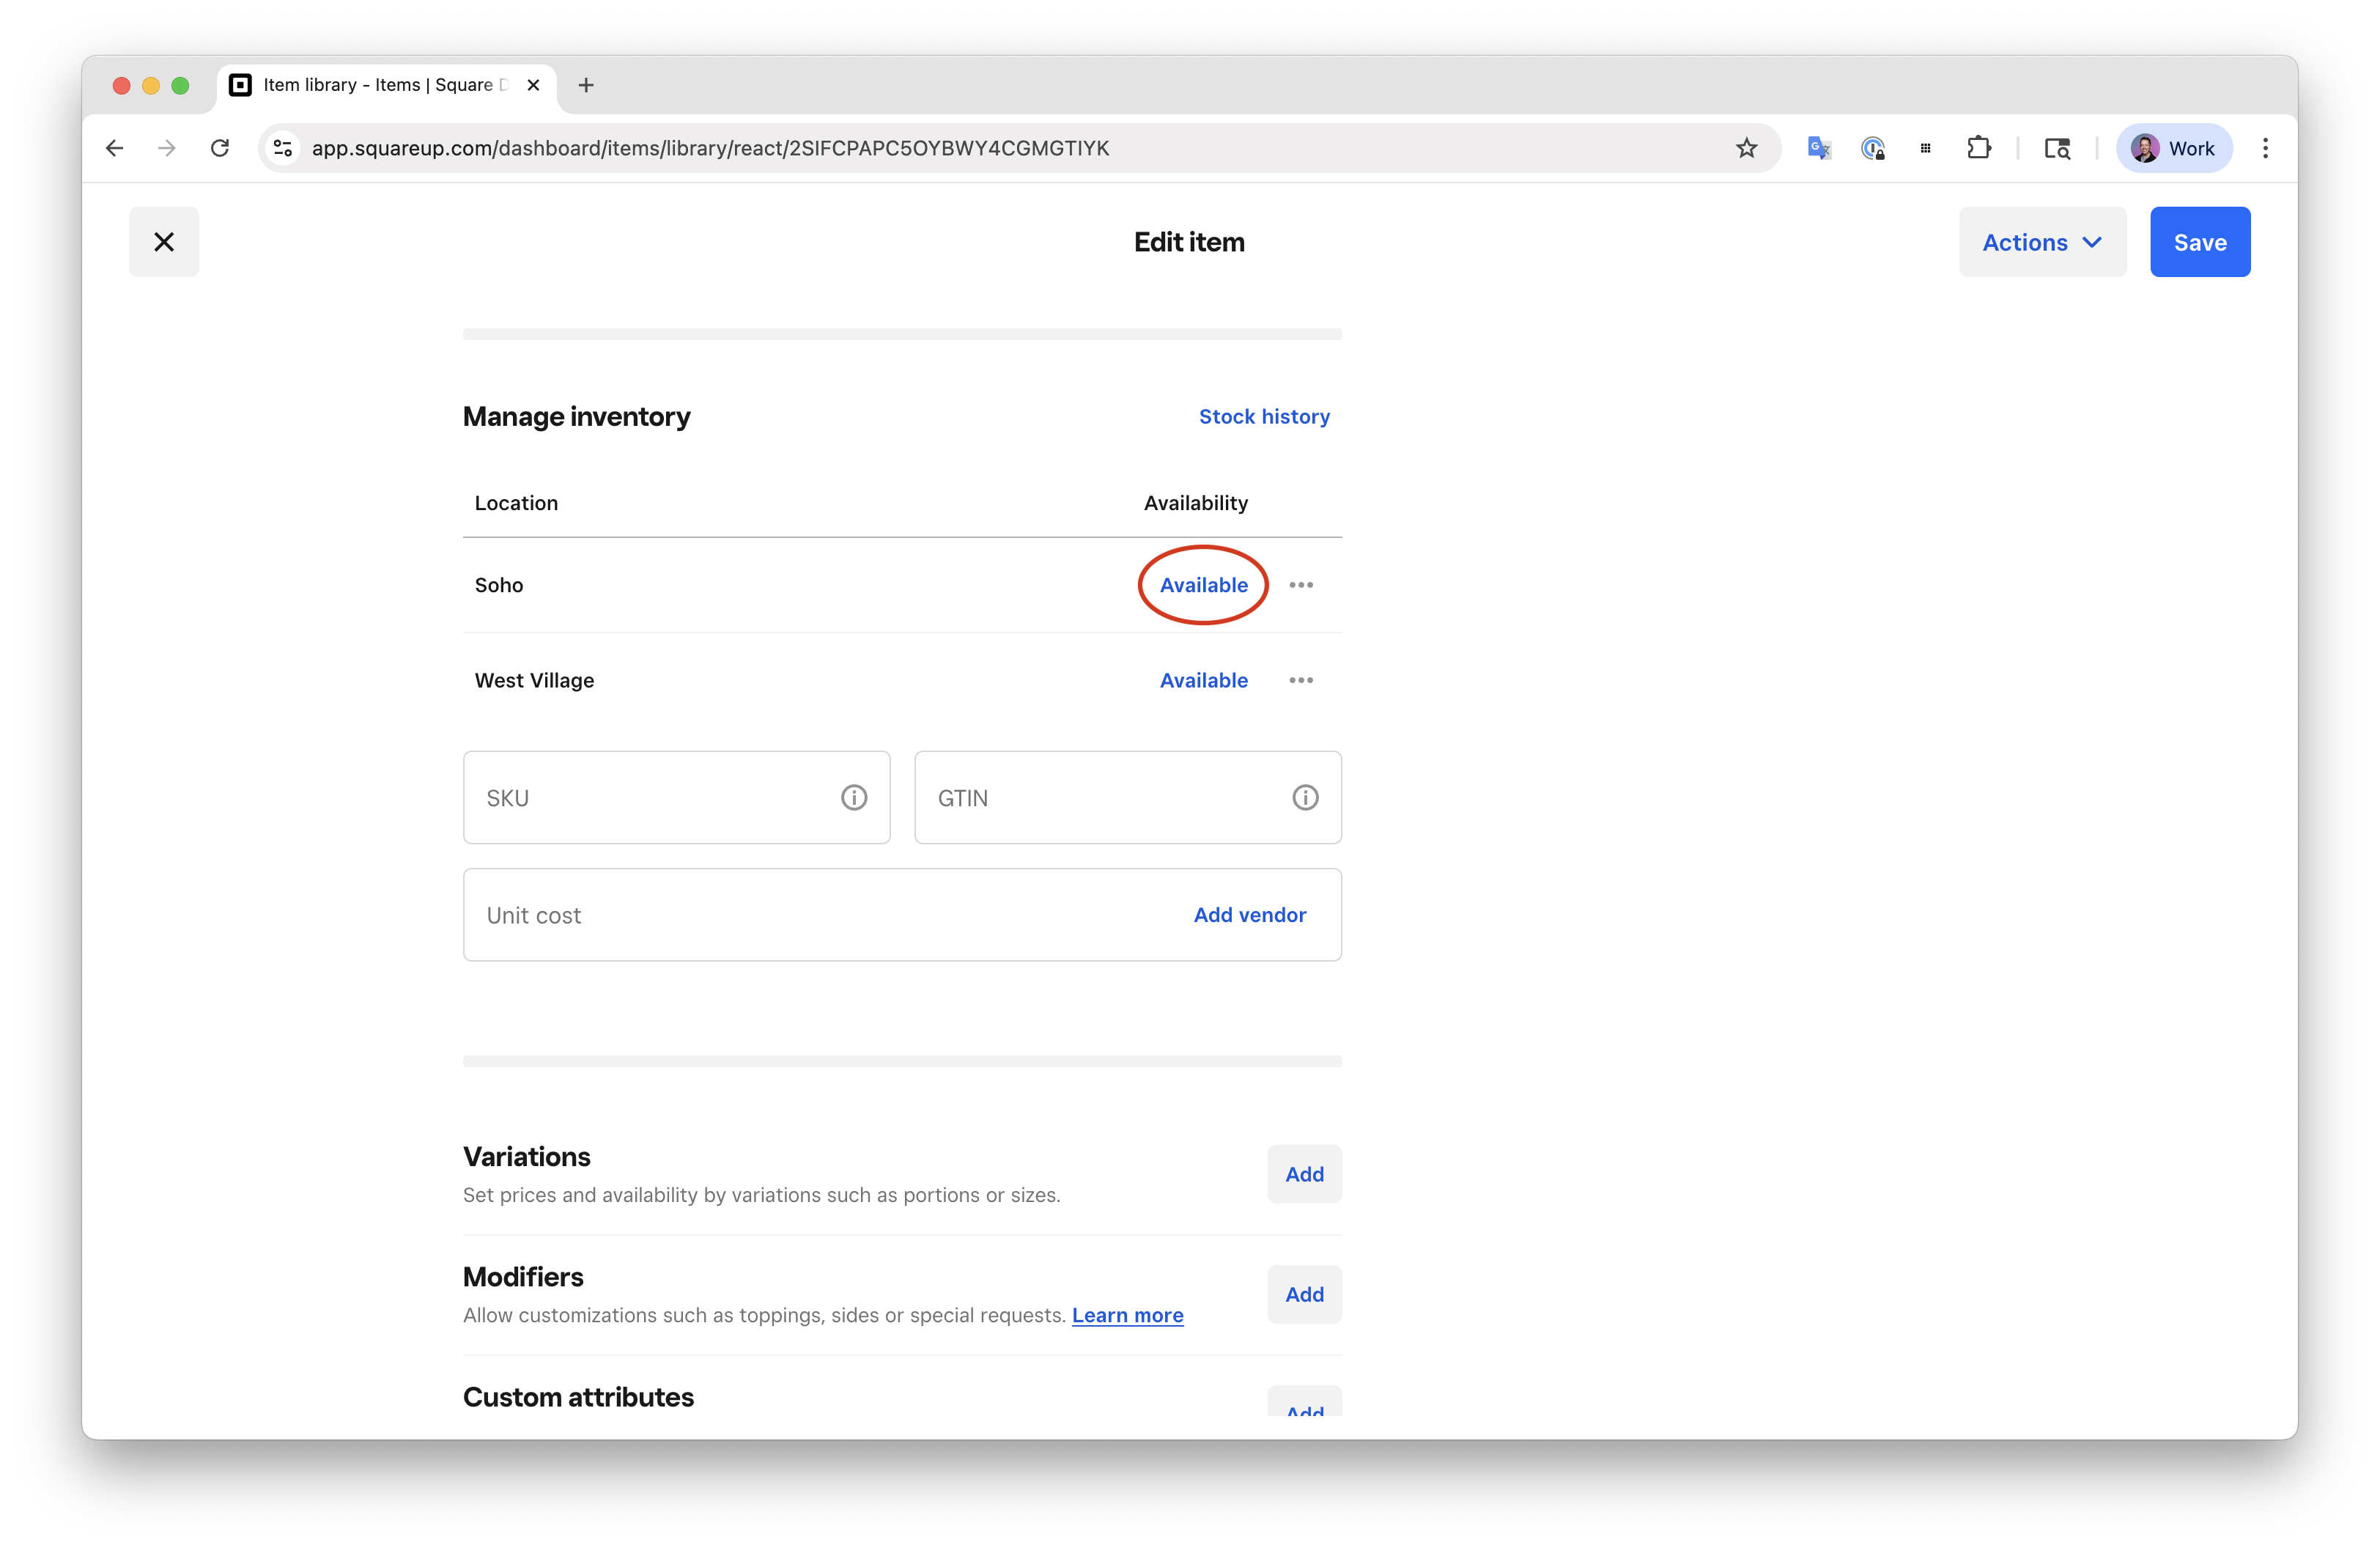Reload the page
The image size is (2380, 1548).
[x=220, y=148]
